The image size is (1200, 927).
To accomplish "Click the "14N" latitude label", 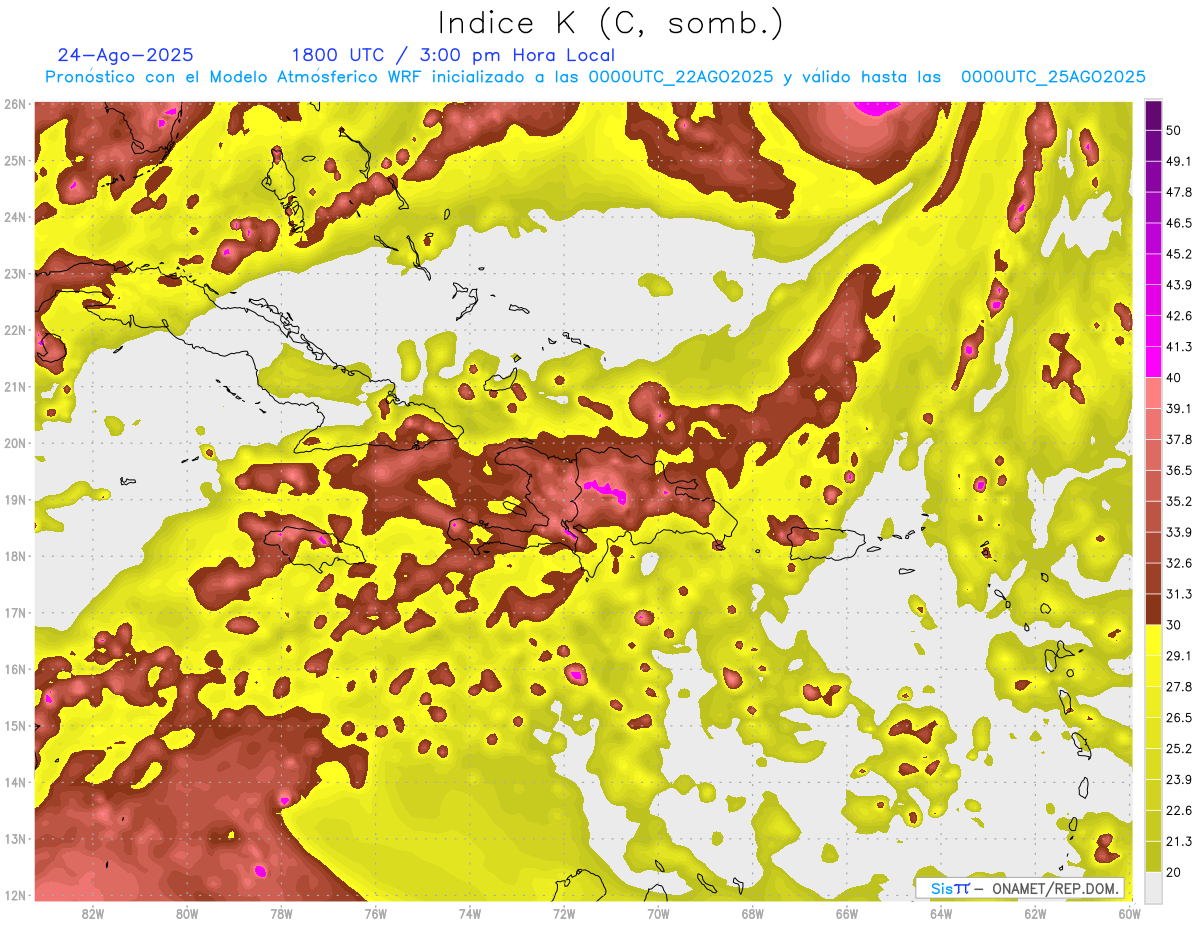I will tap(15, 782).
